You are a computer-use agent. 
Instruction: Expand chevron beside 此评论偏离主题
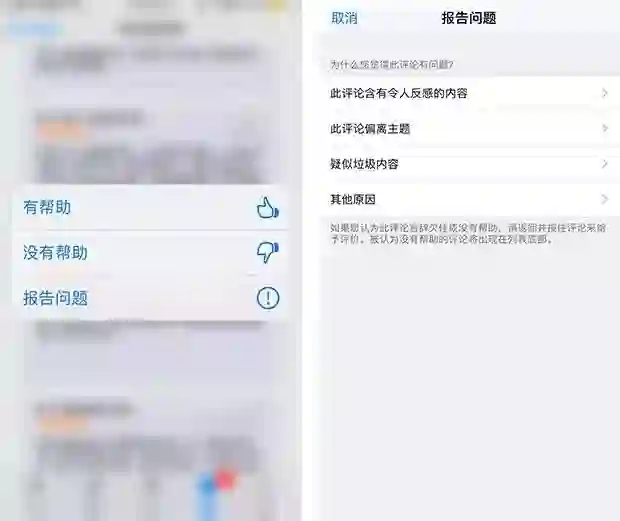coord(604,128)
